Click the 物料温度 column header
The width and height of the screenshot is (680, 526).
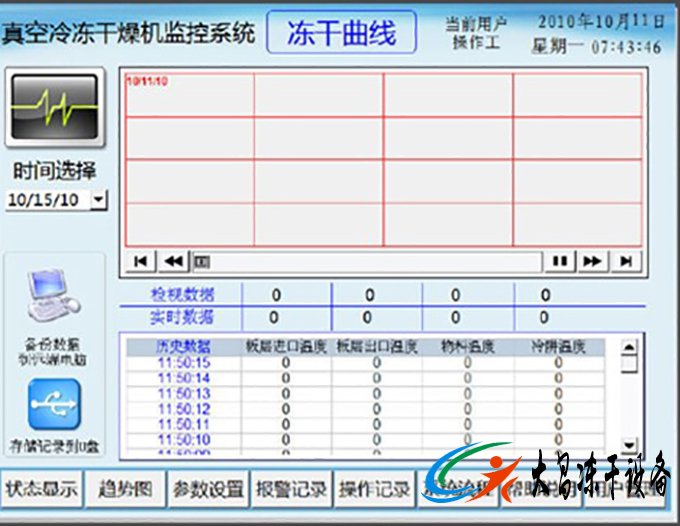(x=468, y=346)
